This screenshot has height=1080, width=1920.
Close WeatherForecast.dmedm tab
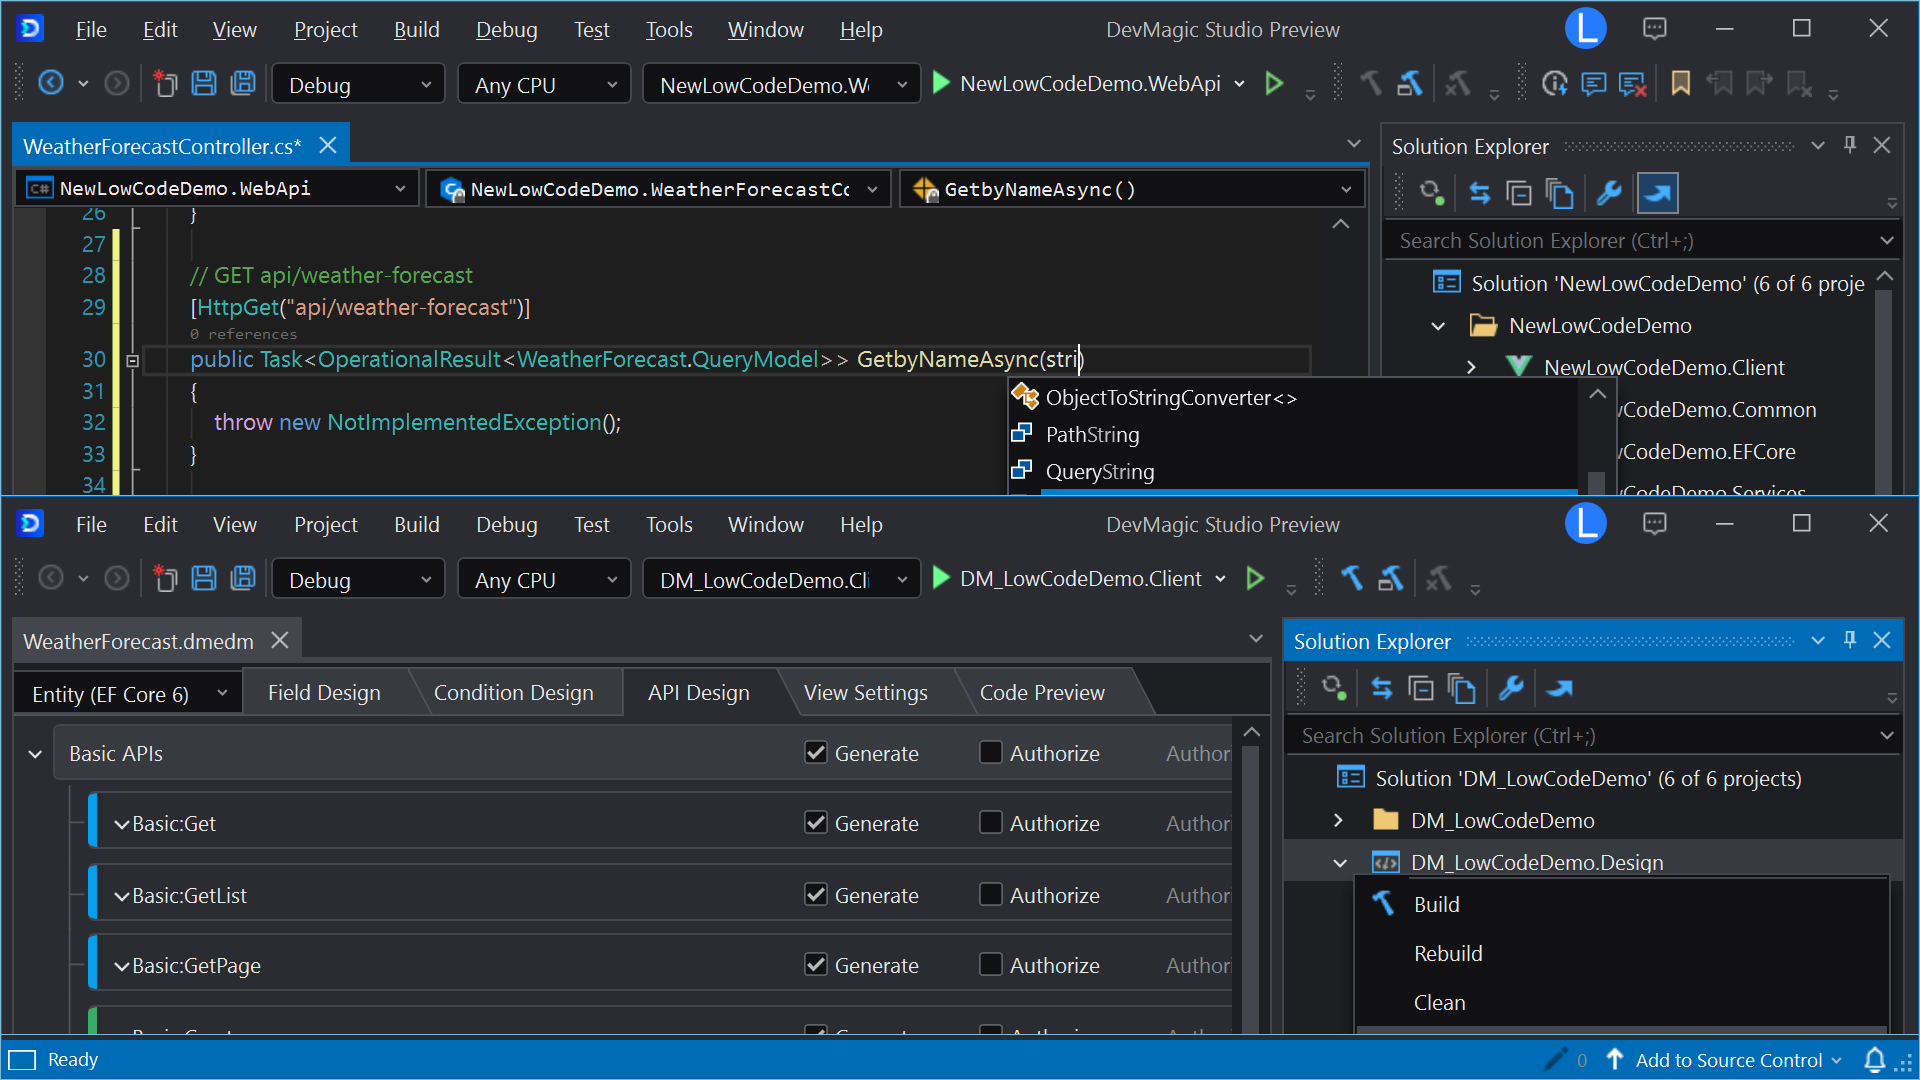coord(280,640)
